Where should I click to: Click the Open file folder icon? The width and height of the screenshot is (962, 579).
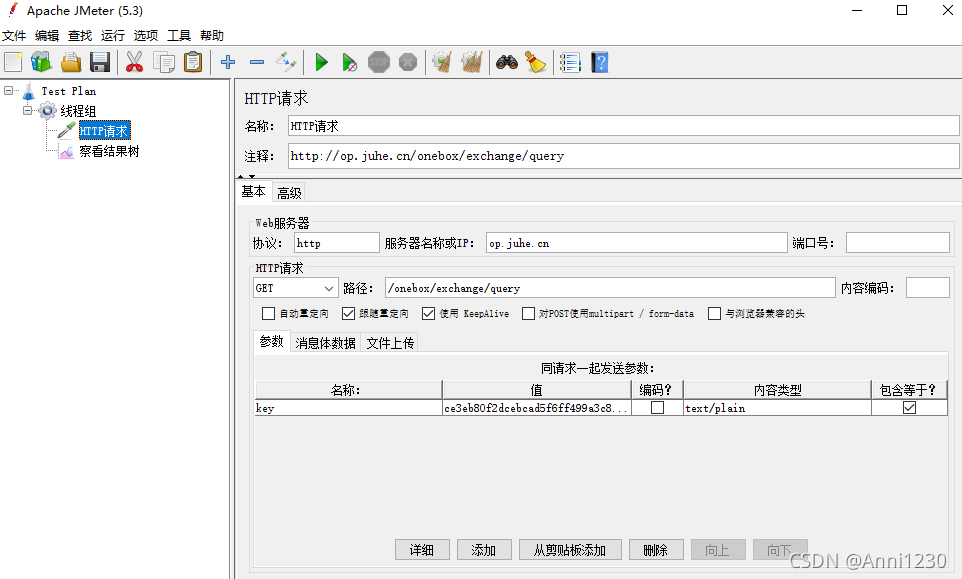pos(71,63)
